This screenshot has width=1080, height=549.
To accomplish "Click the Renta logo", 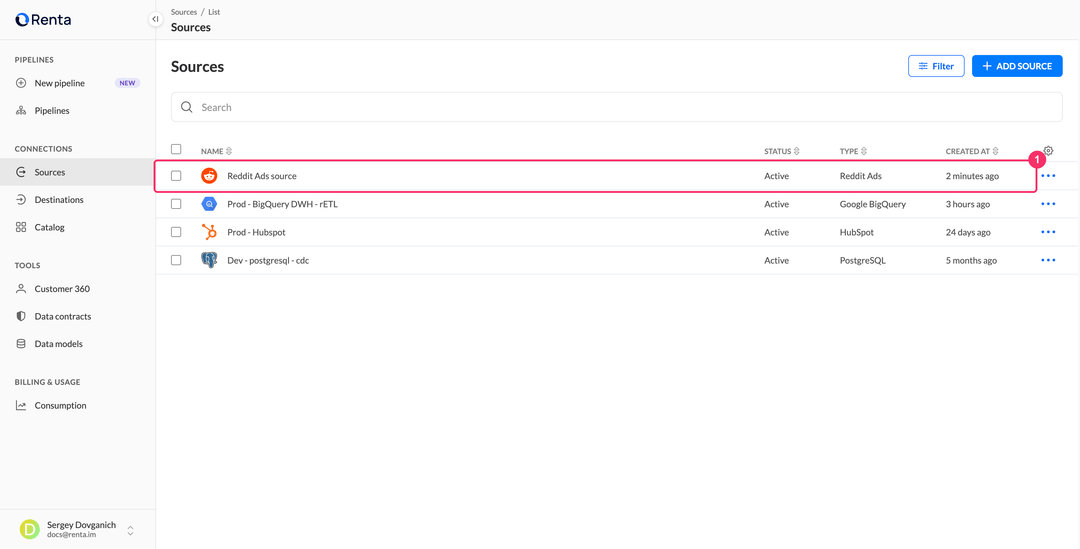I will click(43, 20).
